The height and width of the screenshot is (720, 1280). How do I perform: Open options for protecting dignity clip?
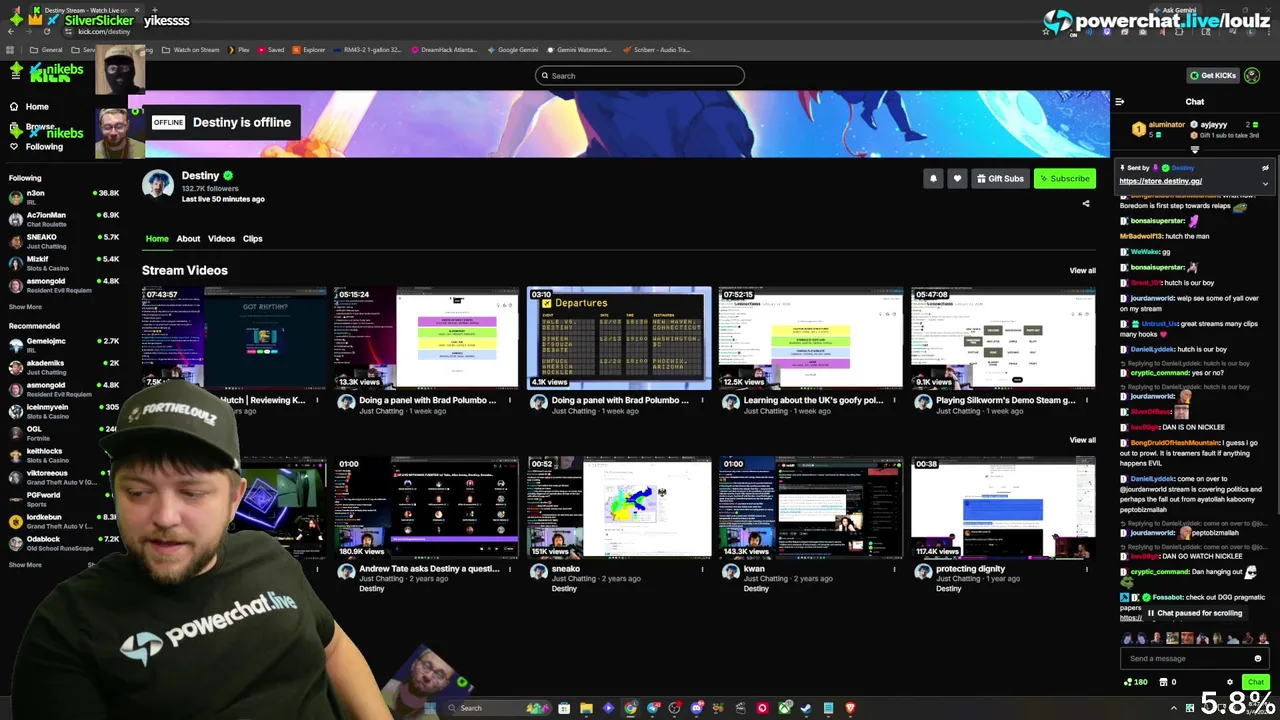tap(1087, 570)
